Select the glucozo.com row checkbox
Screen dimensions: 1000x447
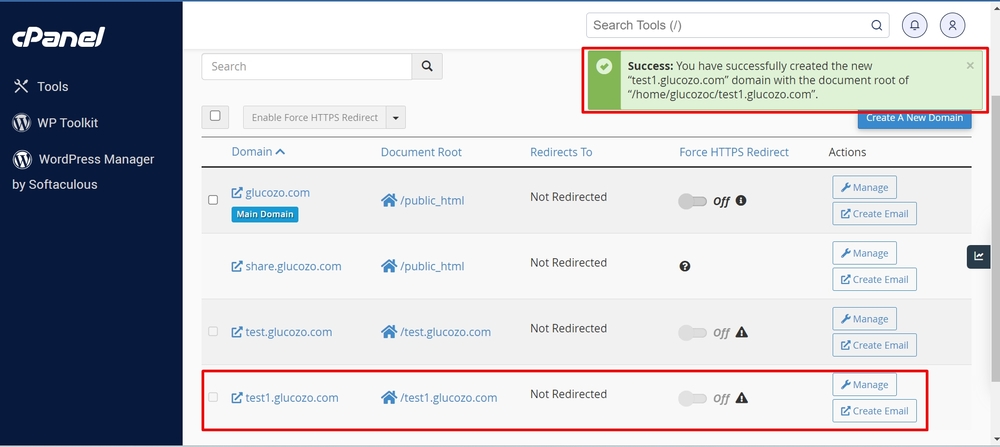click(213, 200)
